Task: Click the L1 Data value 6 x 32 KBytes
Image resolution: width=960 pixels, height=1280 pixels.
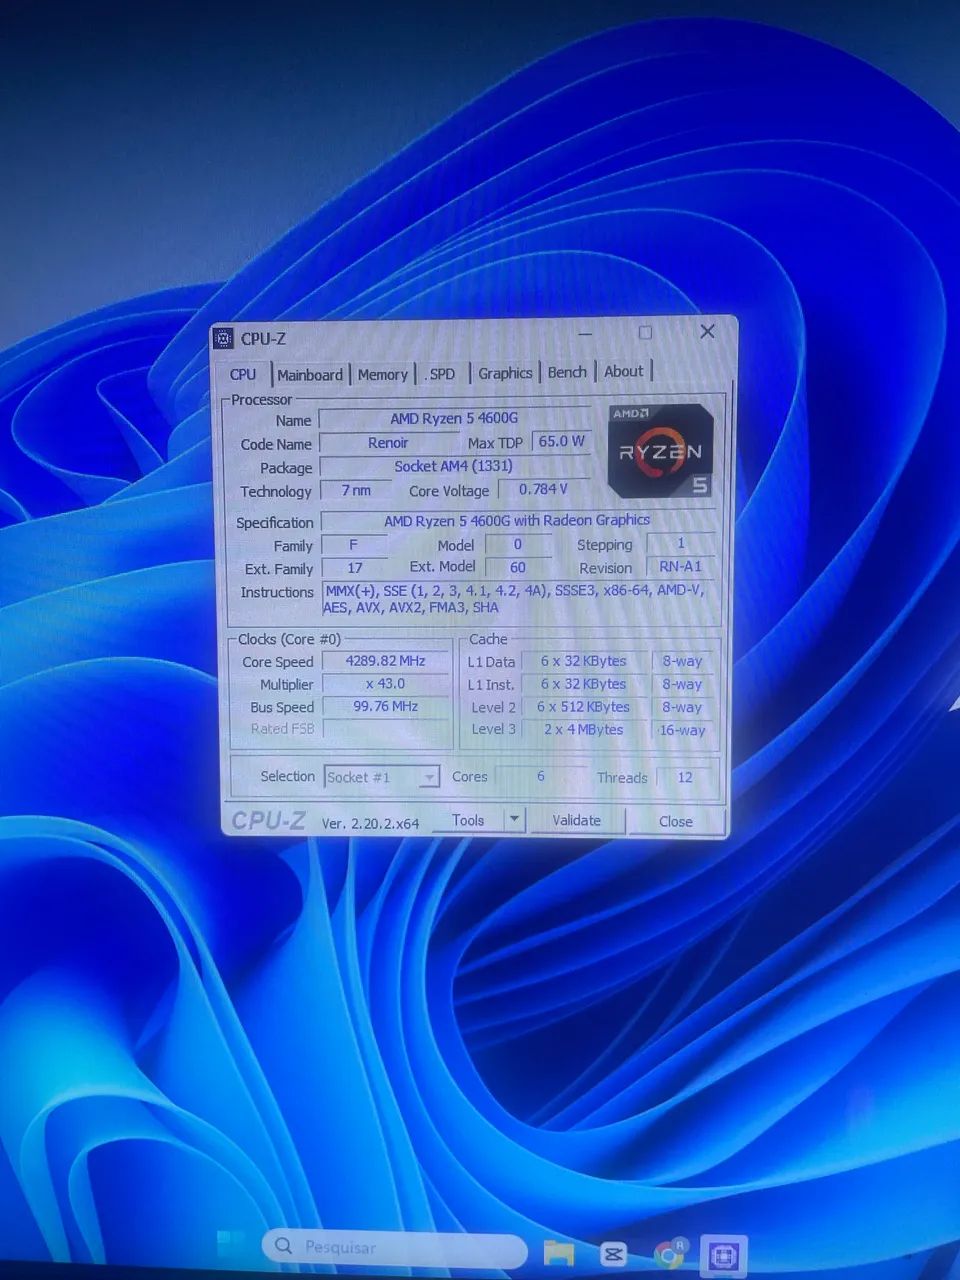Action: coord(584,661)
